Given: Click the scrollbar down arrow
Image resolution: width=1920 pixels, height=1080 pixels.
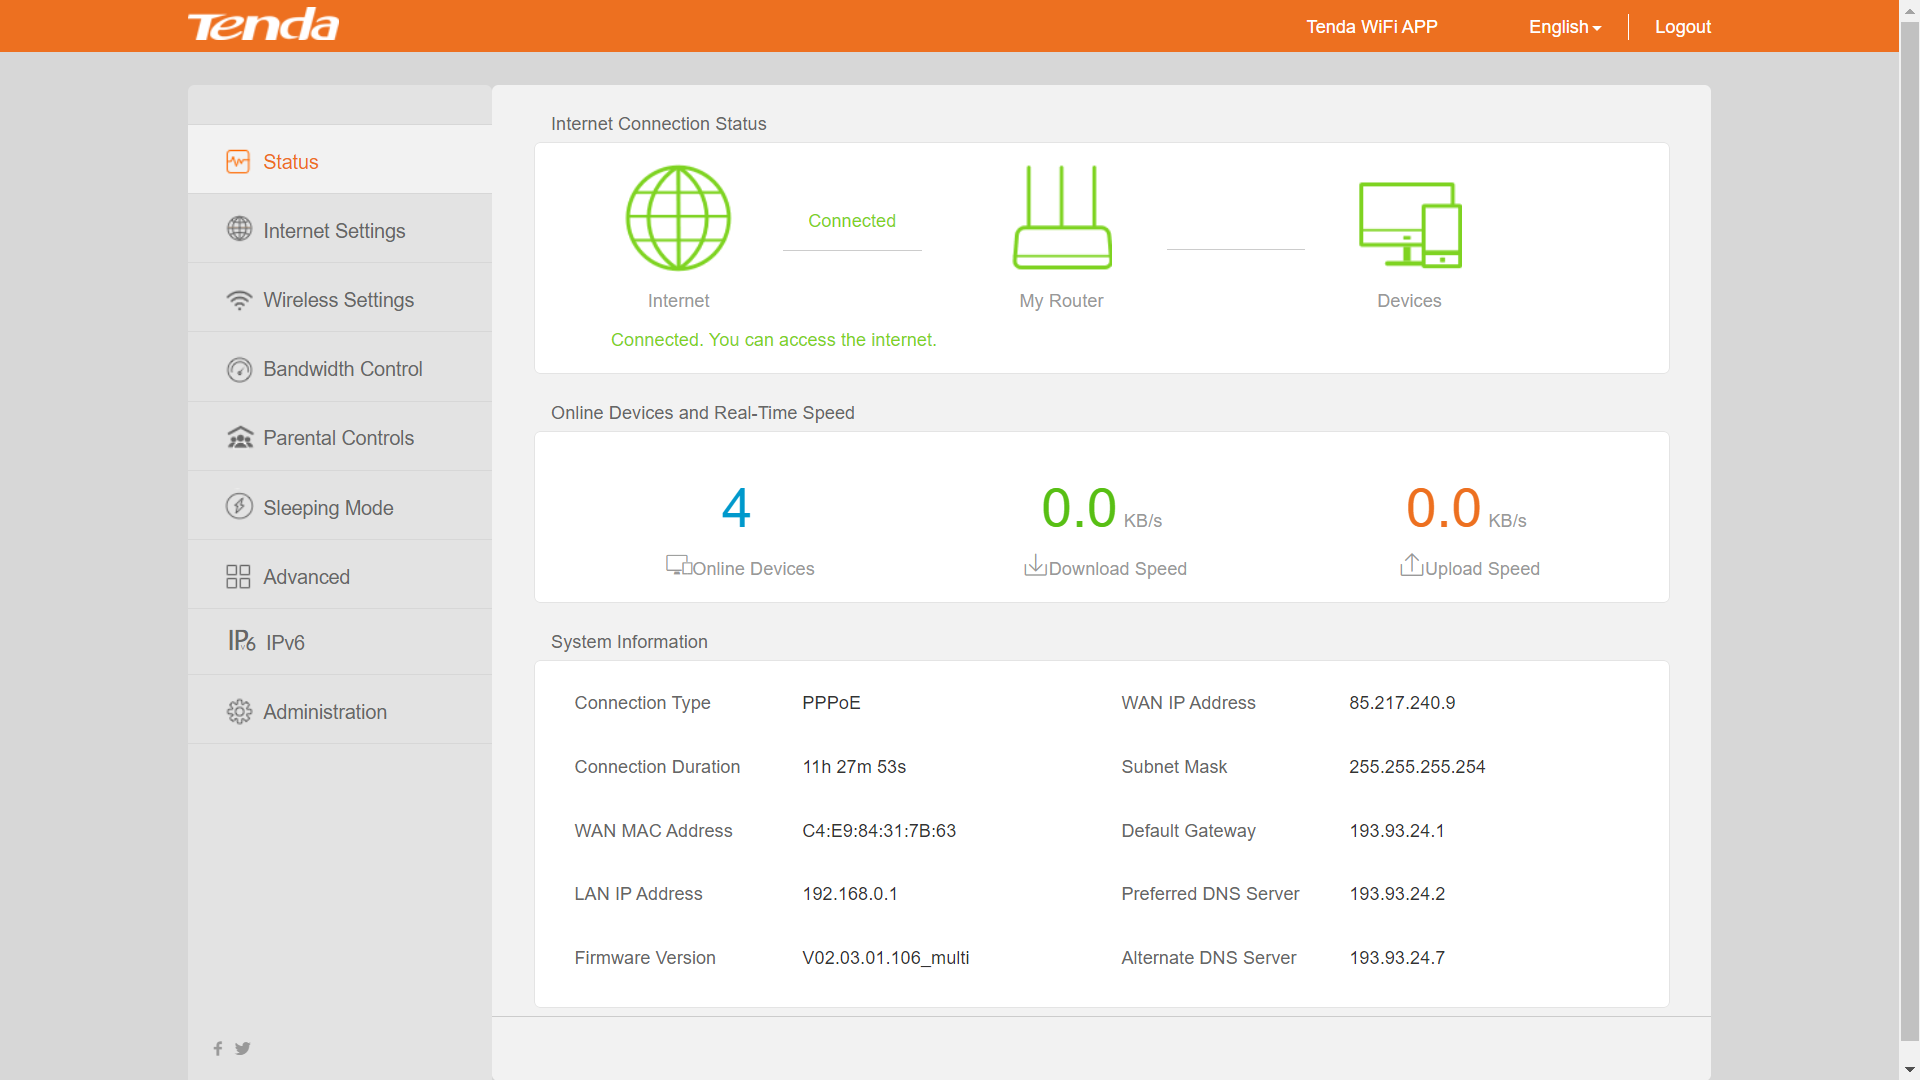Looking at the screenshot, I should coord(1909,1070).
